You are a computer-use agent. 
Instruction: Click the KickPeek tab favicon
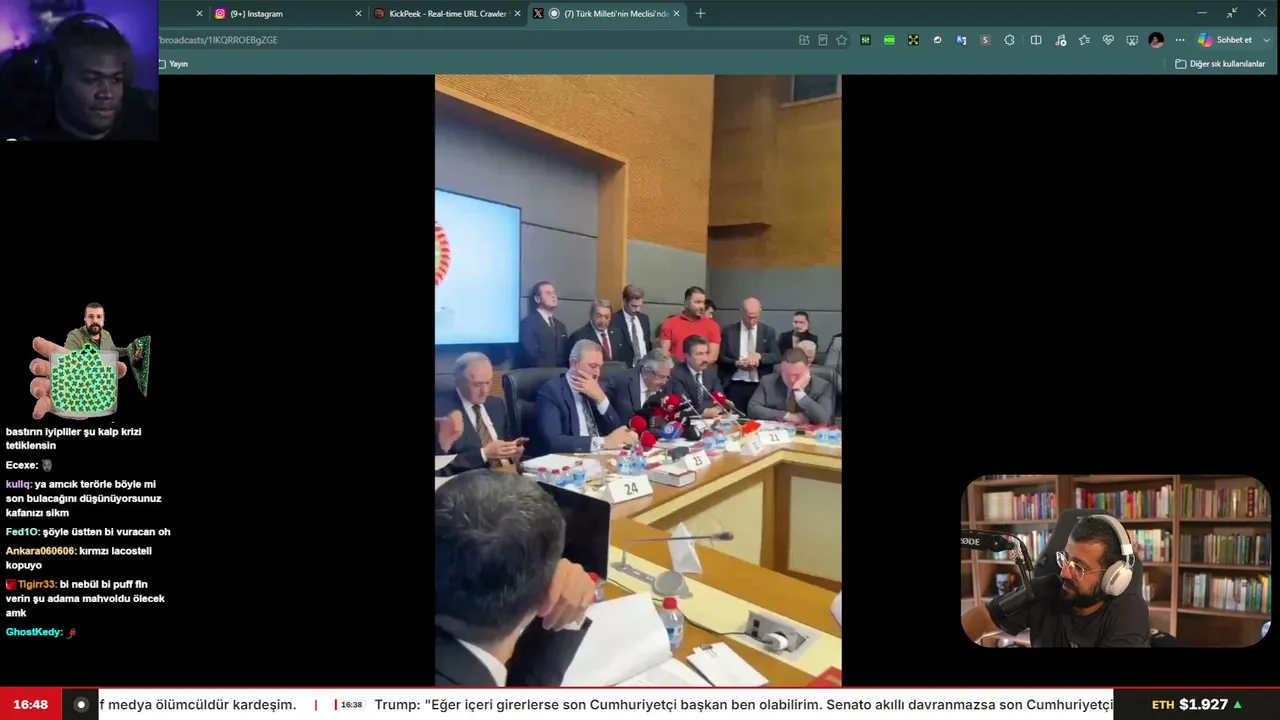[380, 14]
